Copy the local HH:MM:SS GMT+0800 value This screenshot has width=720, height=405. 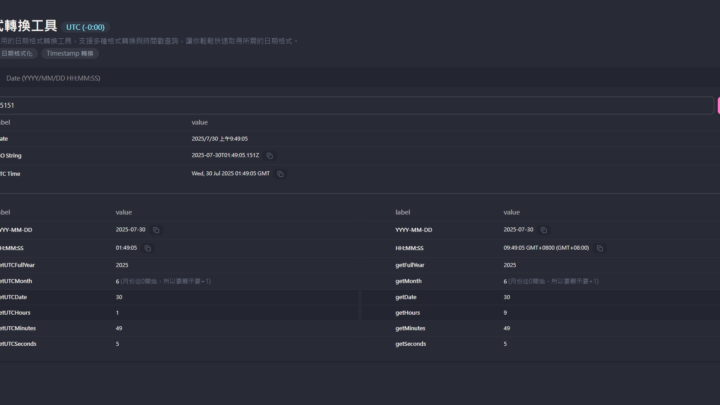[598, 248]
